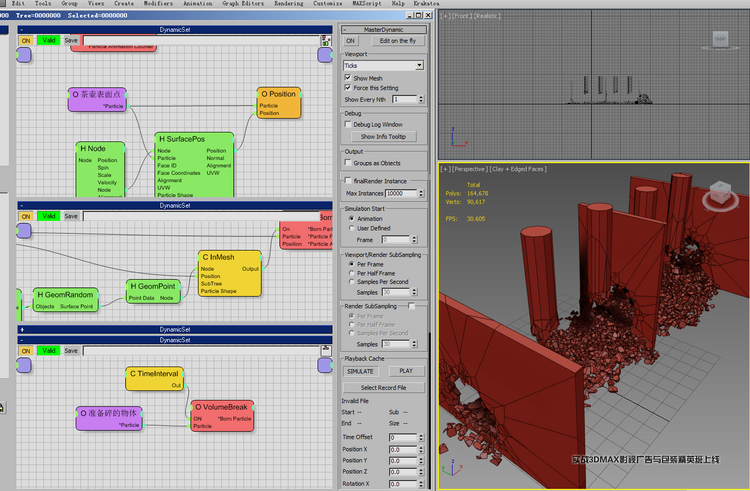Select the purple 准备碎的物体 group node
This screenshot has height=491, width=750.
109,418
